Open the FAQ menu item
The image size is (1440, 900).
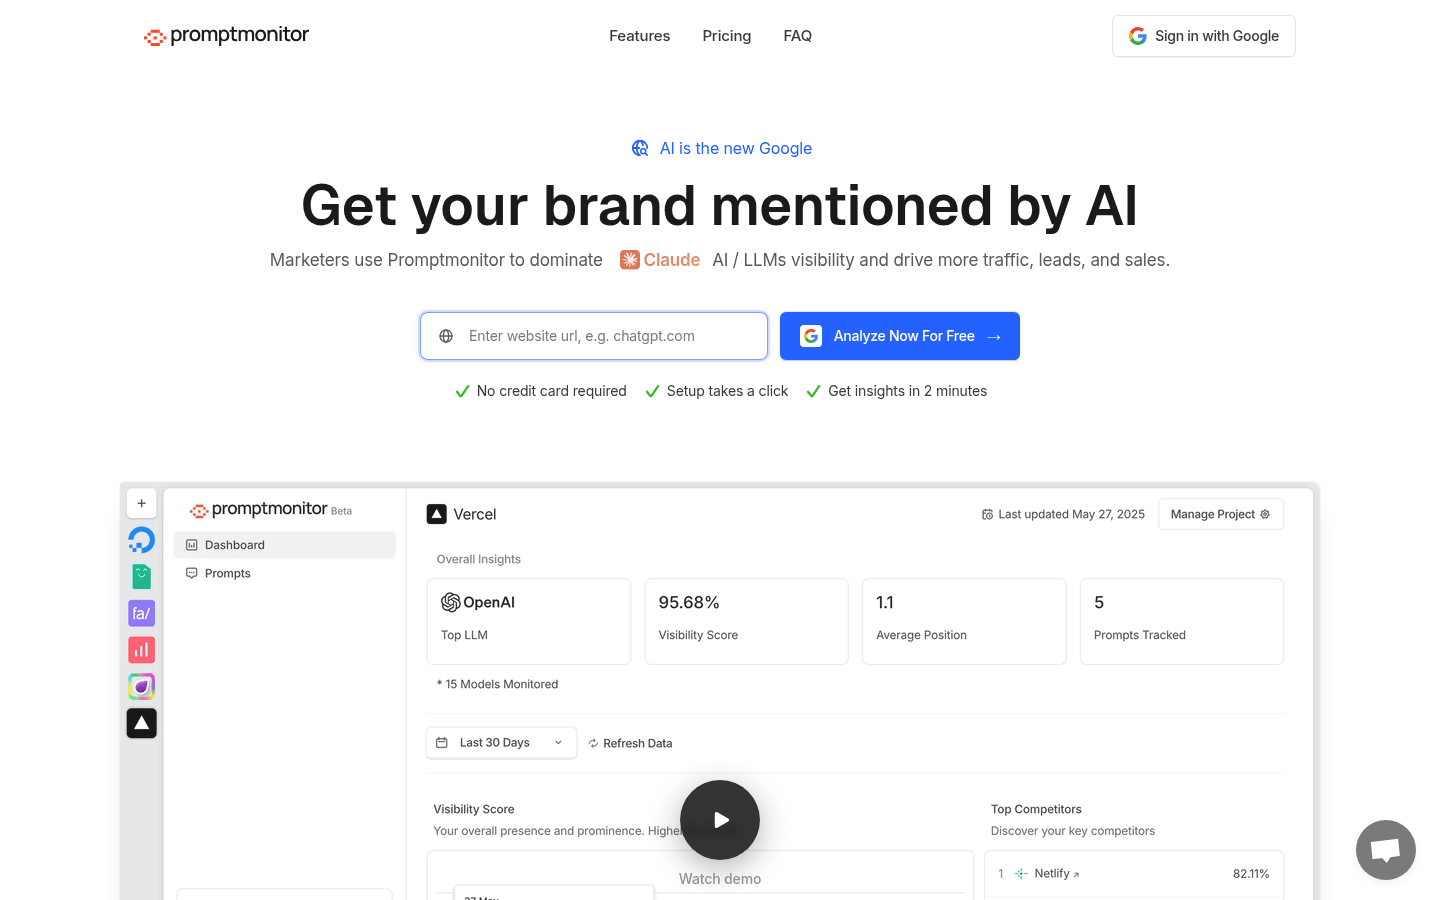(x=797, y=36)
